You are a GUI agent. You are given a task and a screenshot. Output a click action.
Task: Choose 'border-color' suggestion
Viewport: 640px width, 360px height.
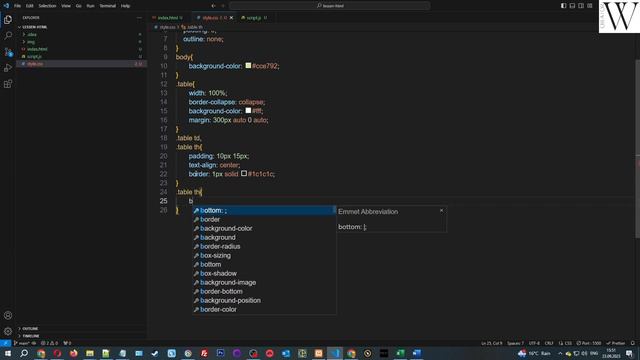(264, 309)
